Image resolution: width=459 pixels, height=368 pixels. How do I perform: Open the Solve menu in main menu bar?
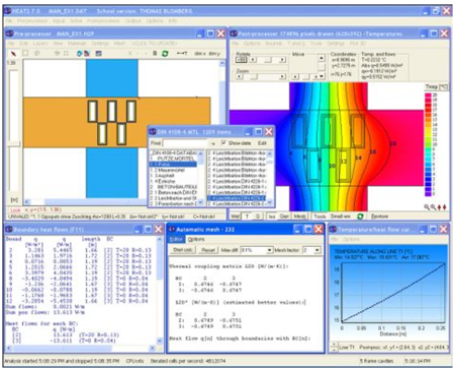click(76, 21)
